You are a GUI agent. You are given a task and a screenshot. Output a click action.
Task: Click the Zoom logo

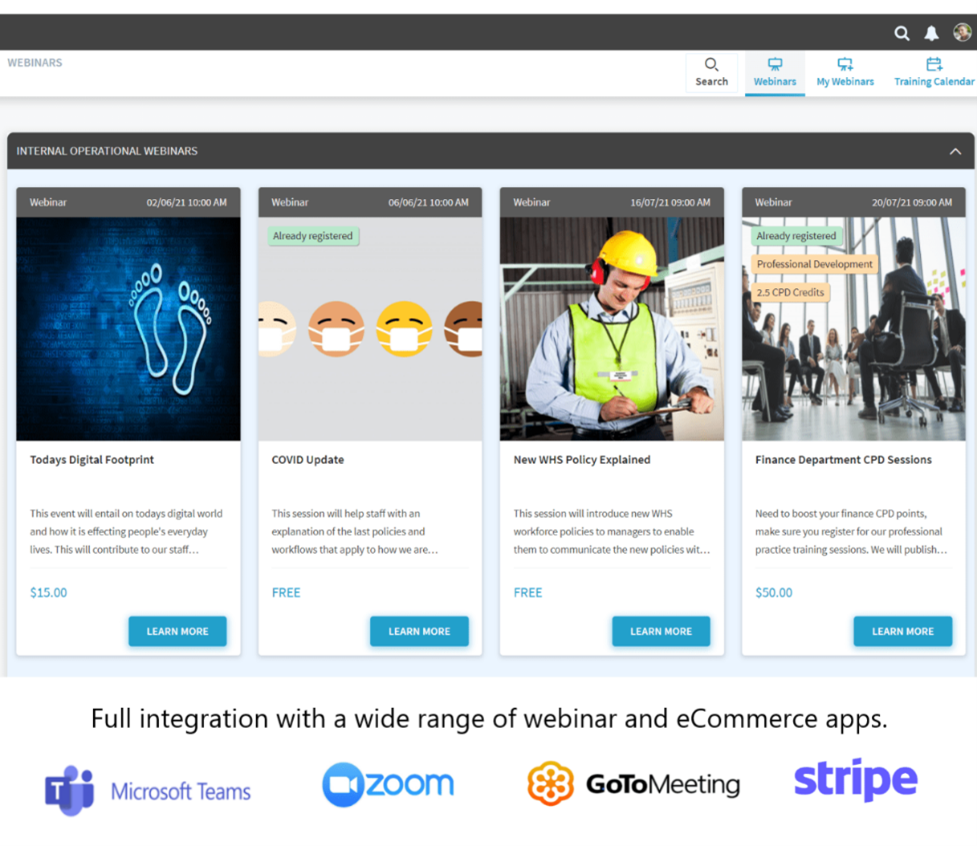[388, 784]
